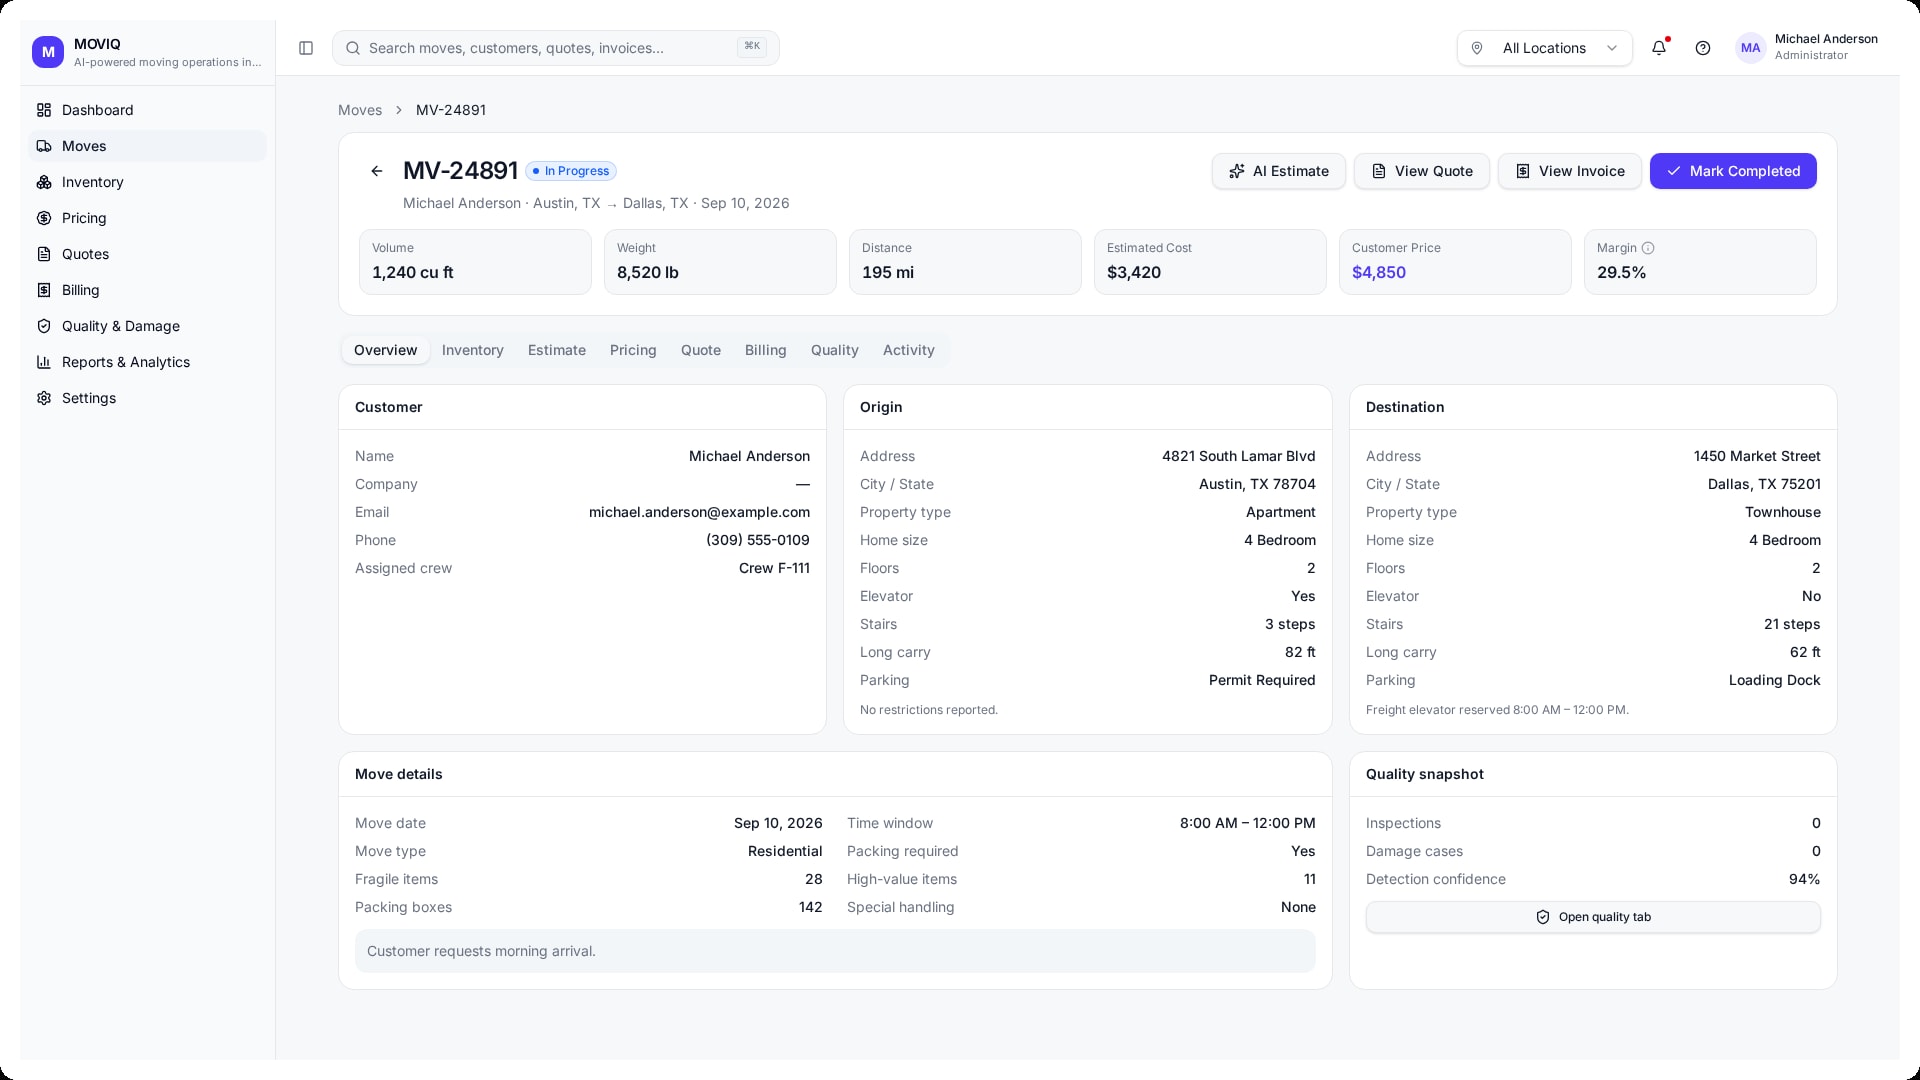
Task: Click the 29.5% margin value
Action: tap(1621, 272)
